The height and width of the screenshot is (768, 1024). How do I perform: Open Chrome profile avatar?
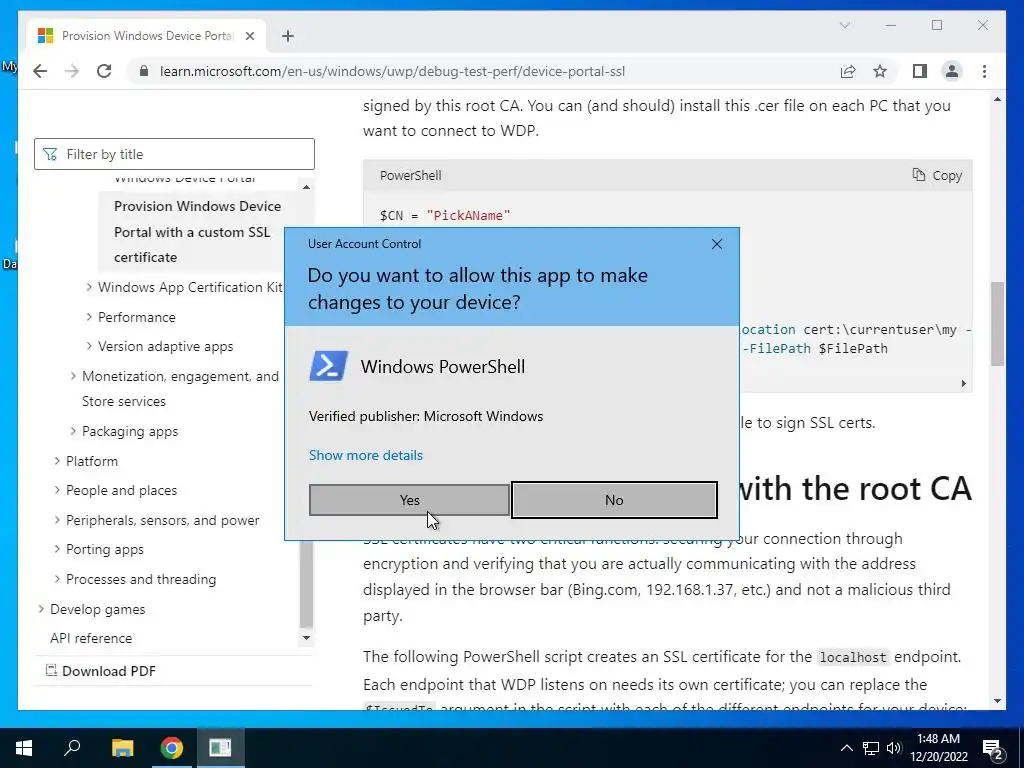(x=952, y=71)
